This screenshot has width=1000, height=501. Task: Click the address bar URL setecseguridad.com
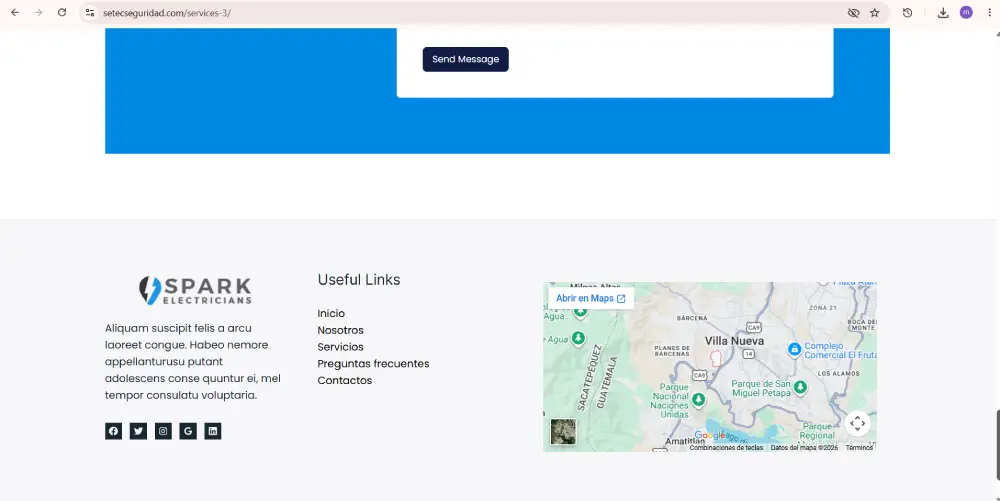tap(167, 13)
